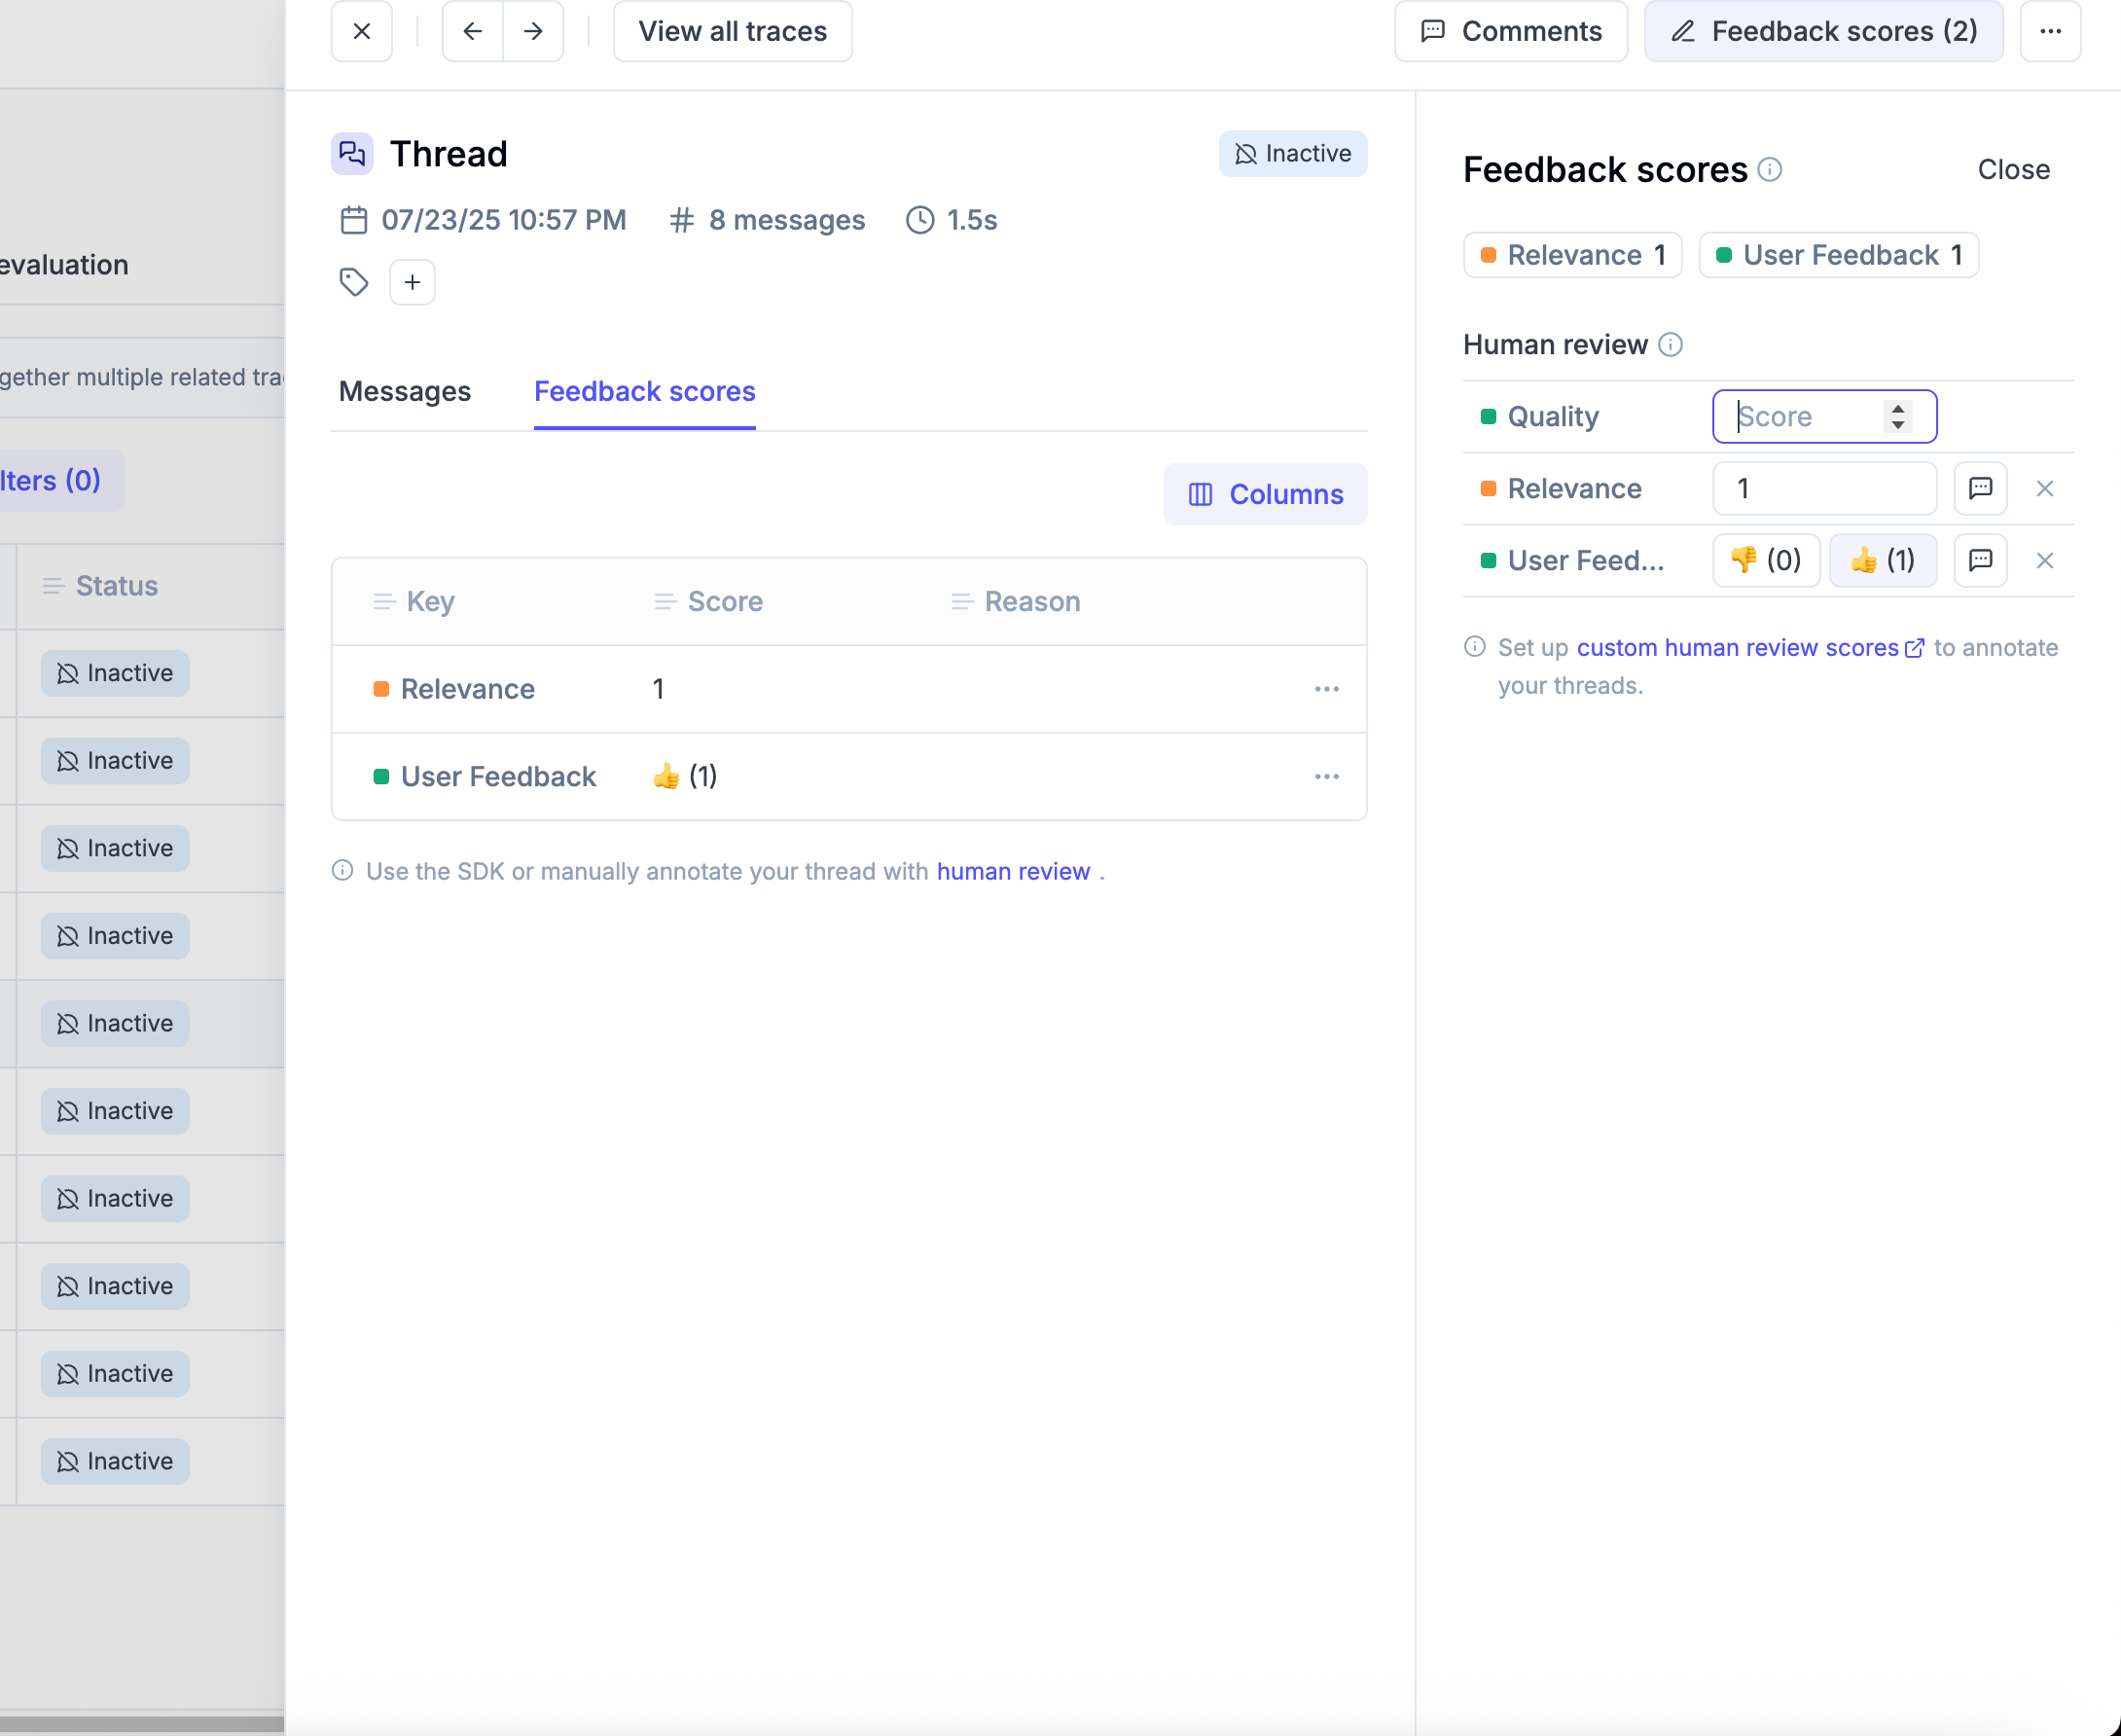Close the thread panel with X icon

361,31
